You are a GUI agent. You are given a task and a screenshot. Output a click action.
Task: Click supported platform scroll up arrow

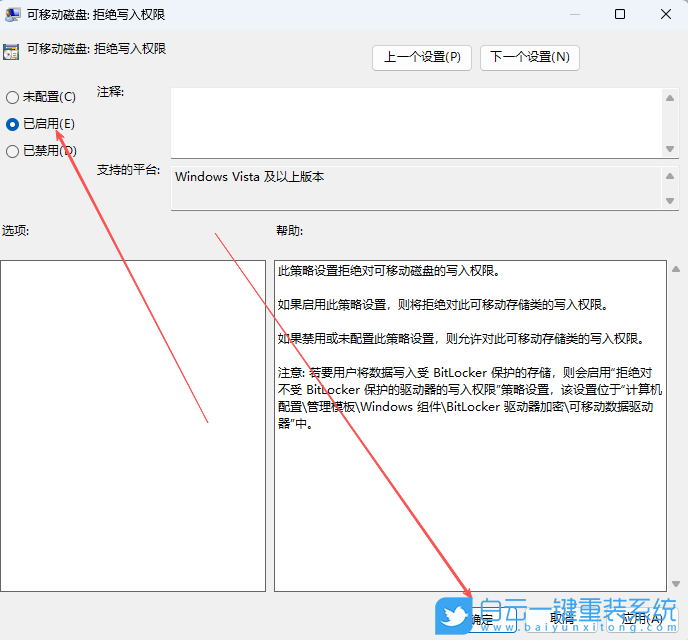pos(670,176)
